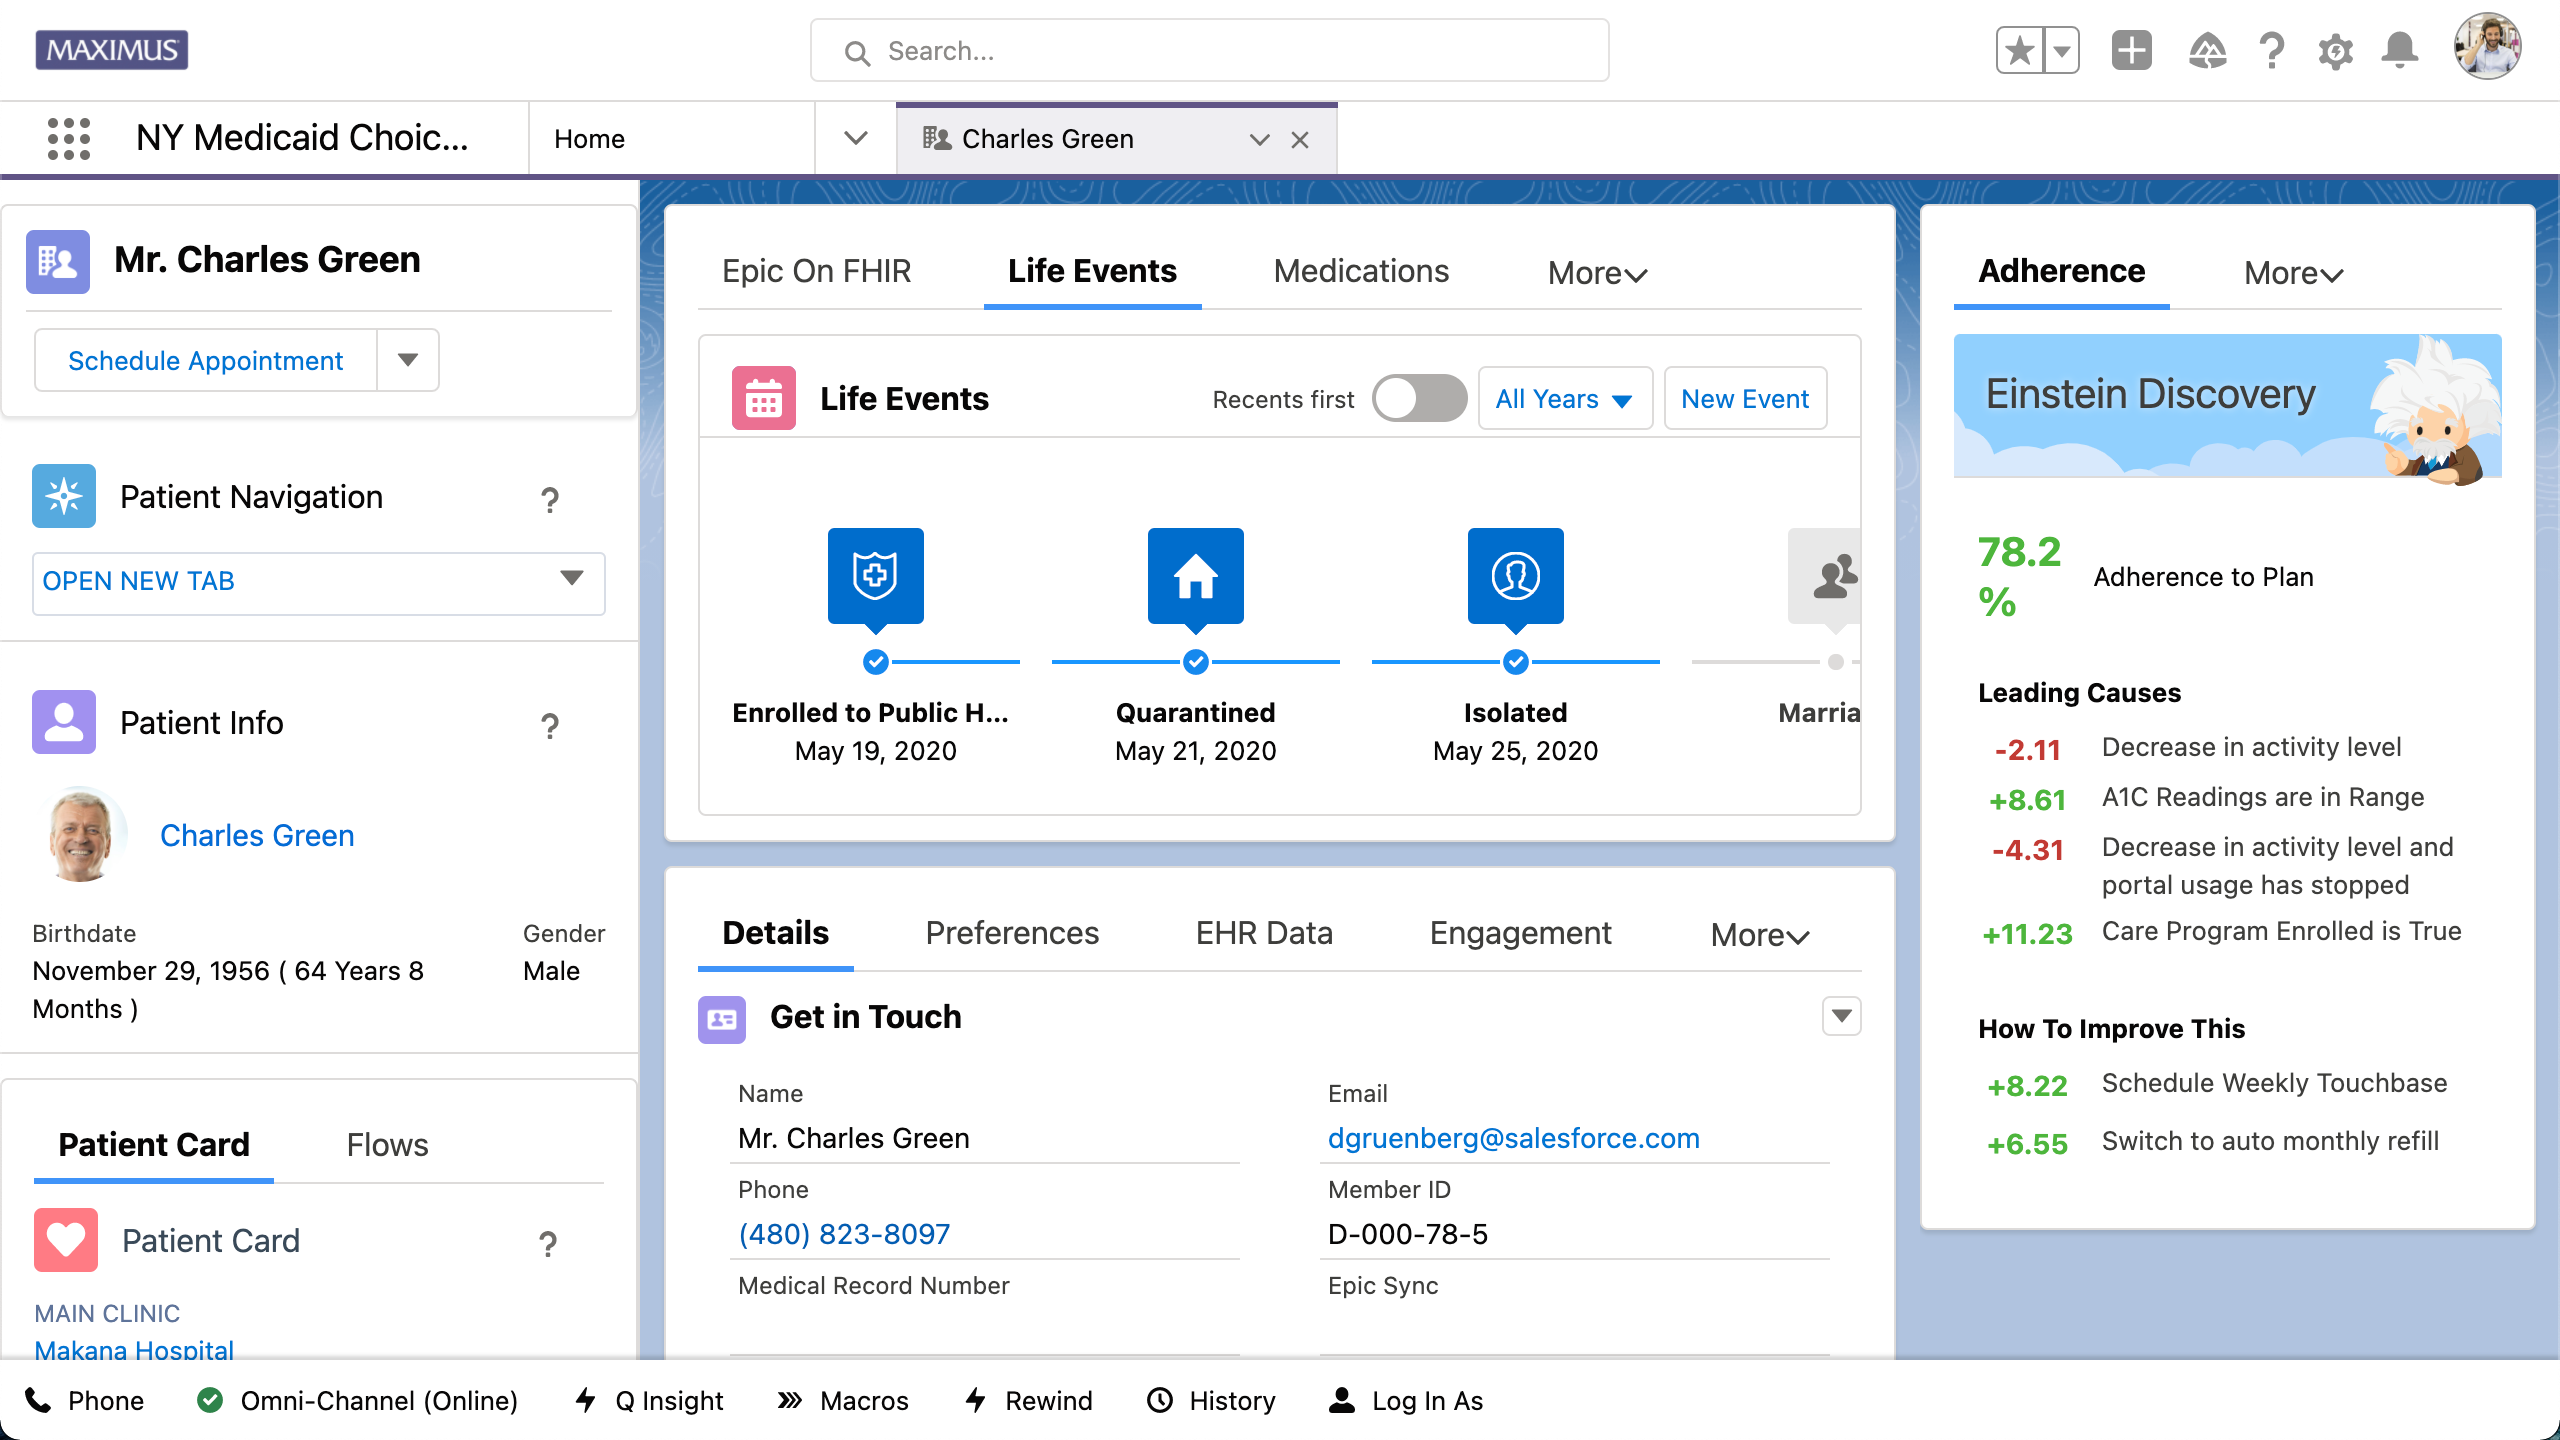Image resolution: width=2560 pixels, height=1440 pixels.
Task: Click the dgruenberg@salesforce.com email link
Action: pyautogui.click(x=1513, y=1138)
